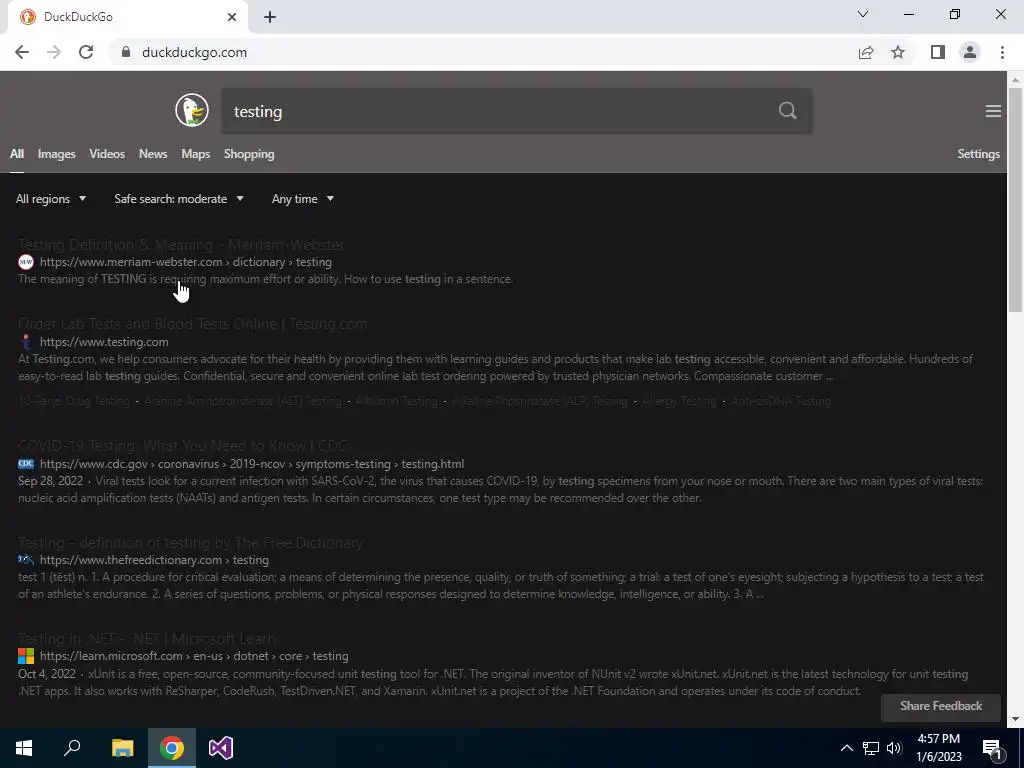Click the Chrome taskbar icon
This screenshot has height=768, width=1024.
pyautogui.click(x=172, y=748)
